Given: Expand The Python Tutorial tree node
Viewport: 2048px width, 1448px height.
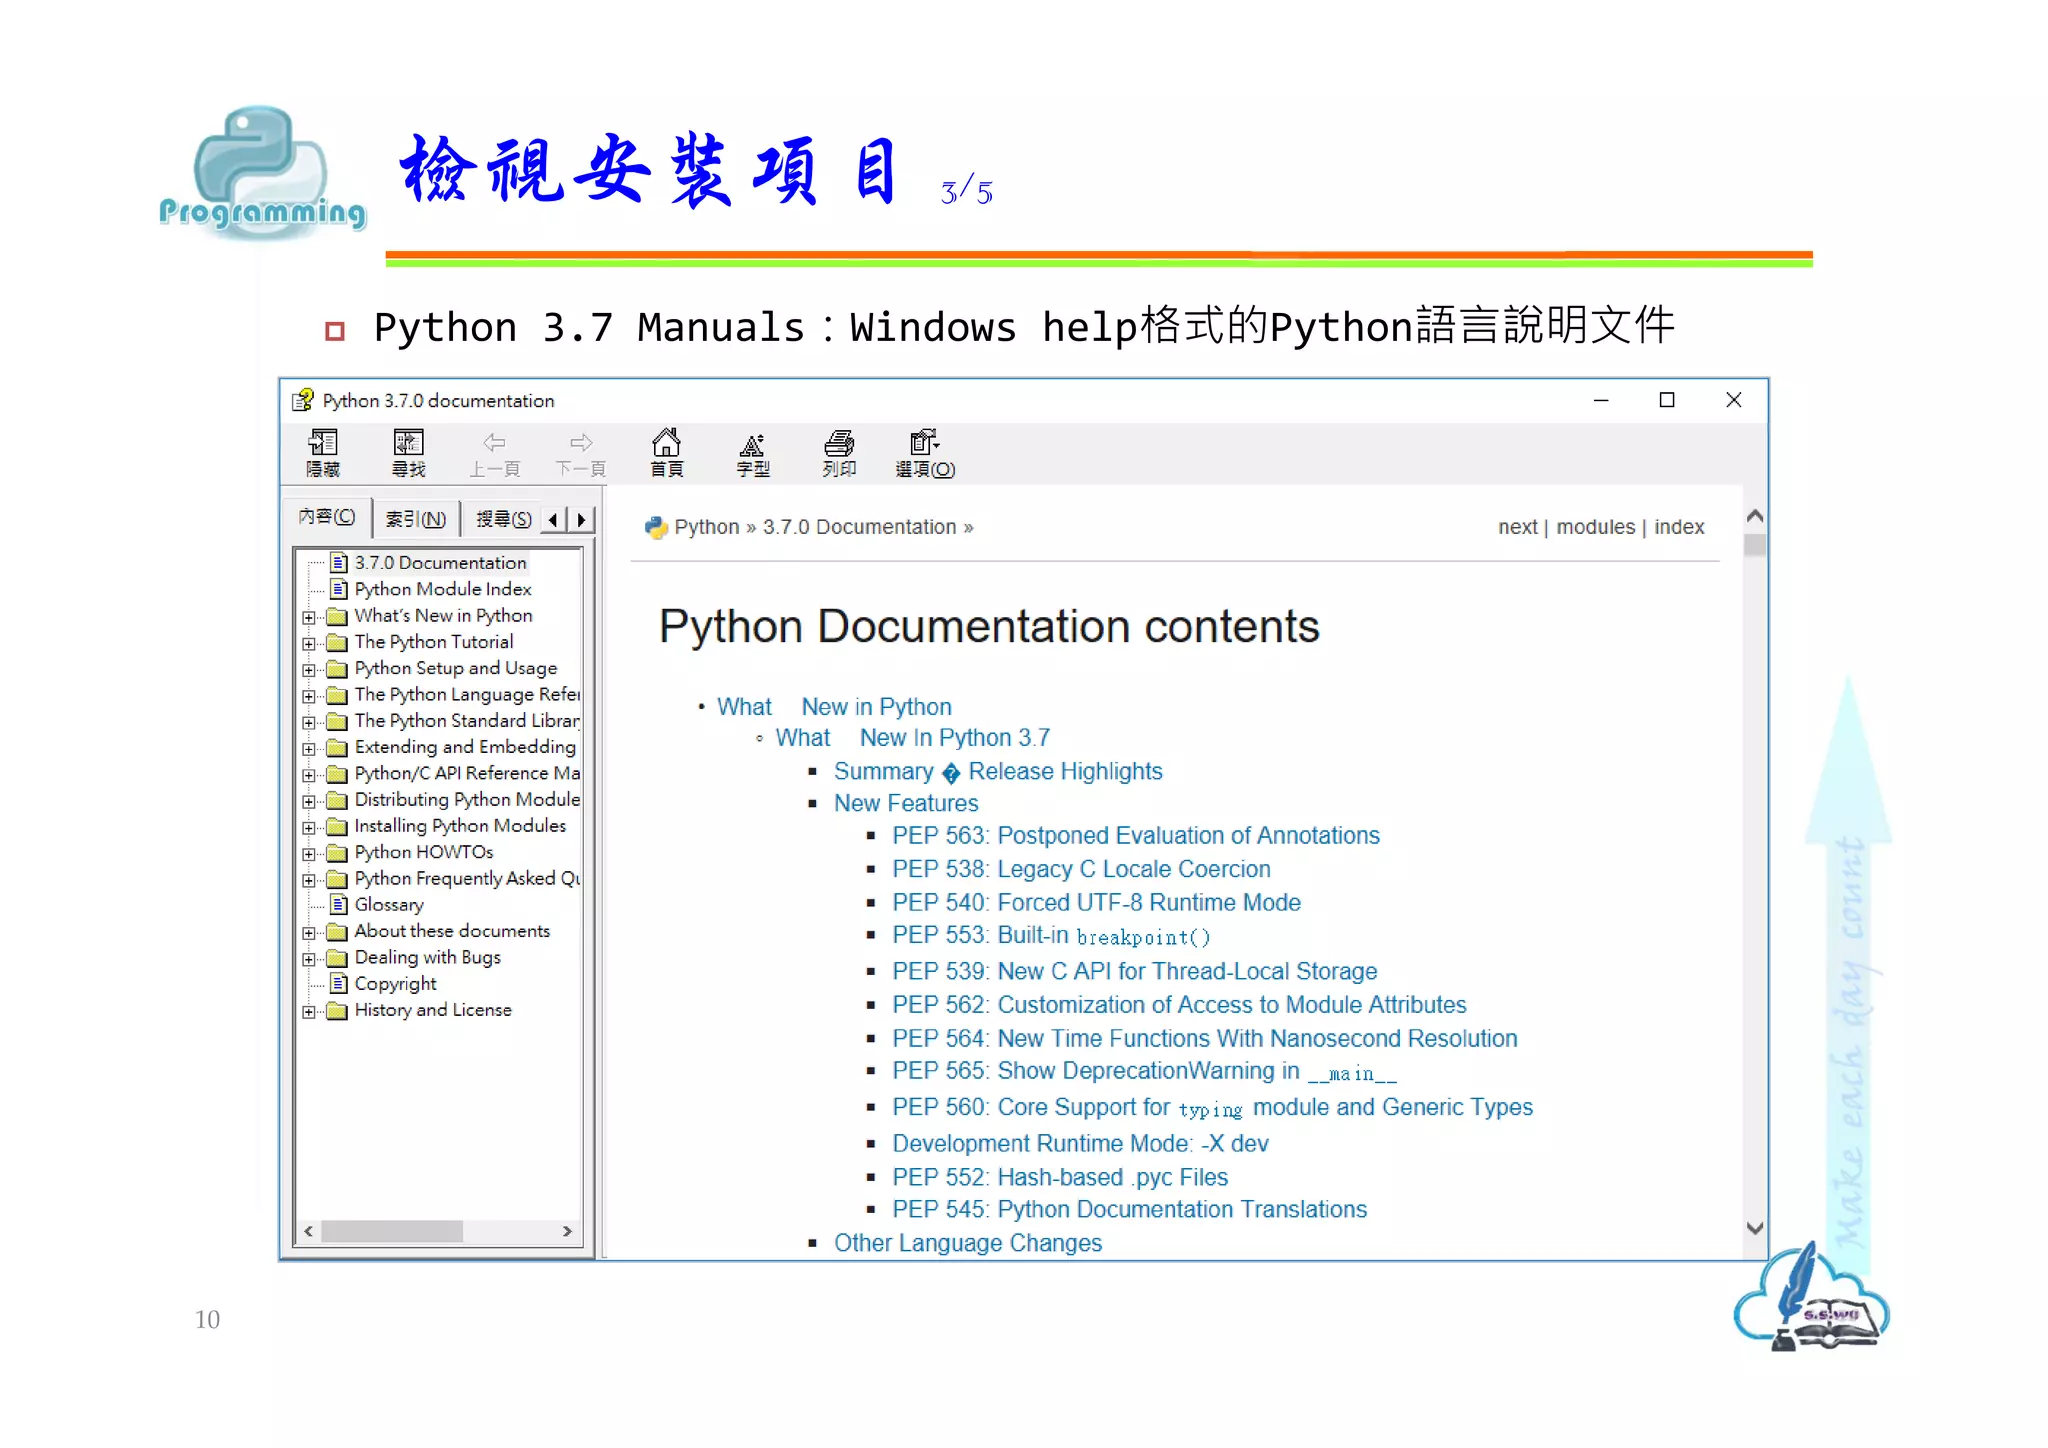Looking at the screenshot, I should [x=309, y=643].
